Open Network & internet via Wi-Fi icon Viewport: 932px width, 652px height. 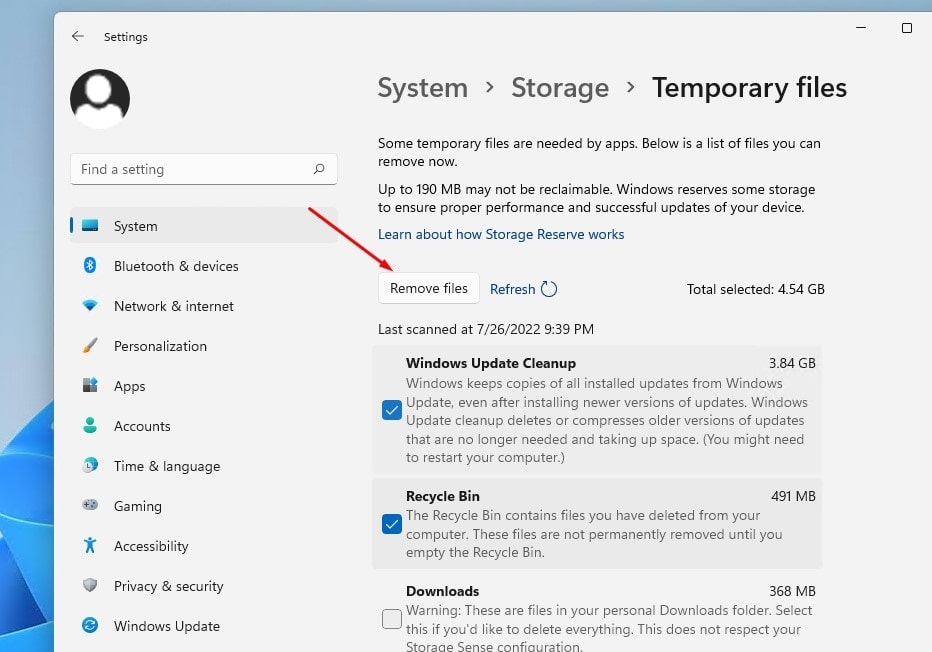tap(90, 306)
